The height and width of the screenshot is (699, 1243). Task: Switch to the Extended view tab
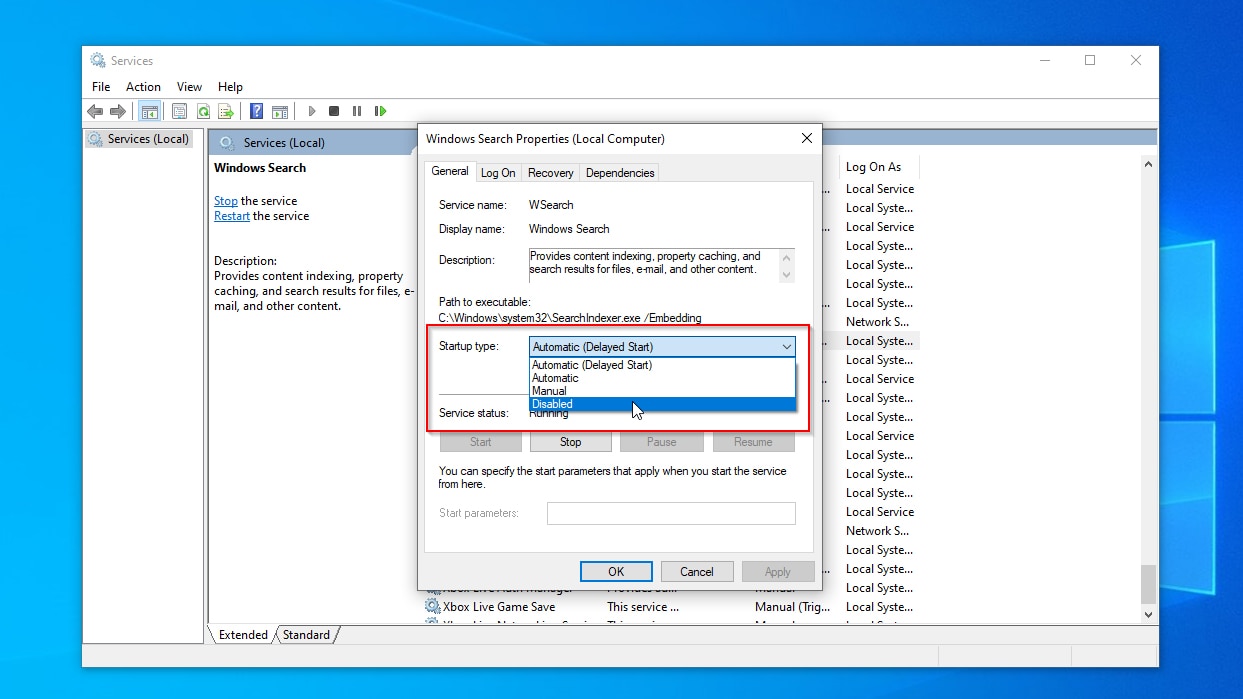click(243, 635)
